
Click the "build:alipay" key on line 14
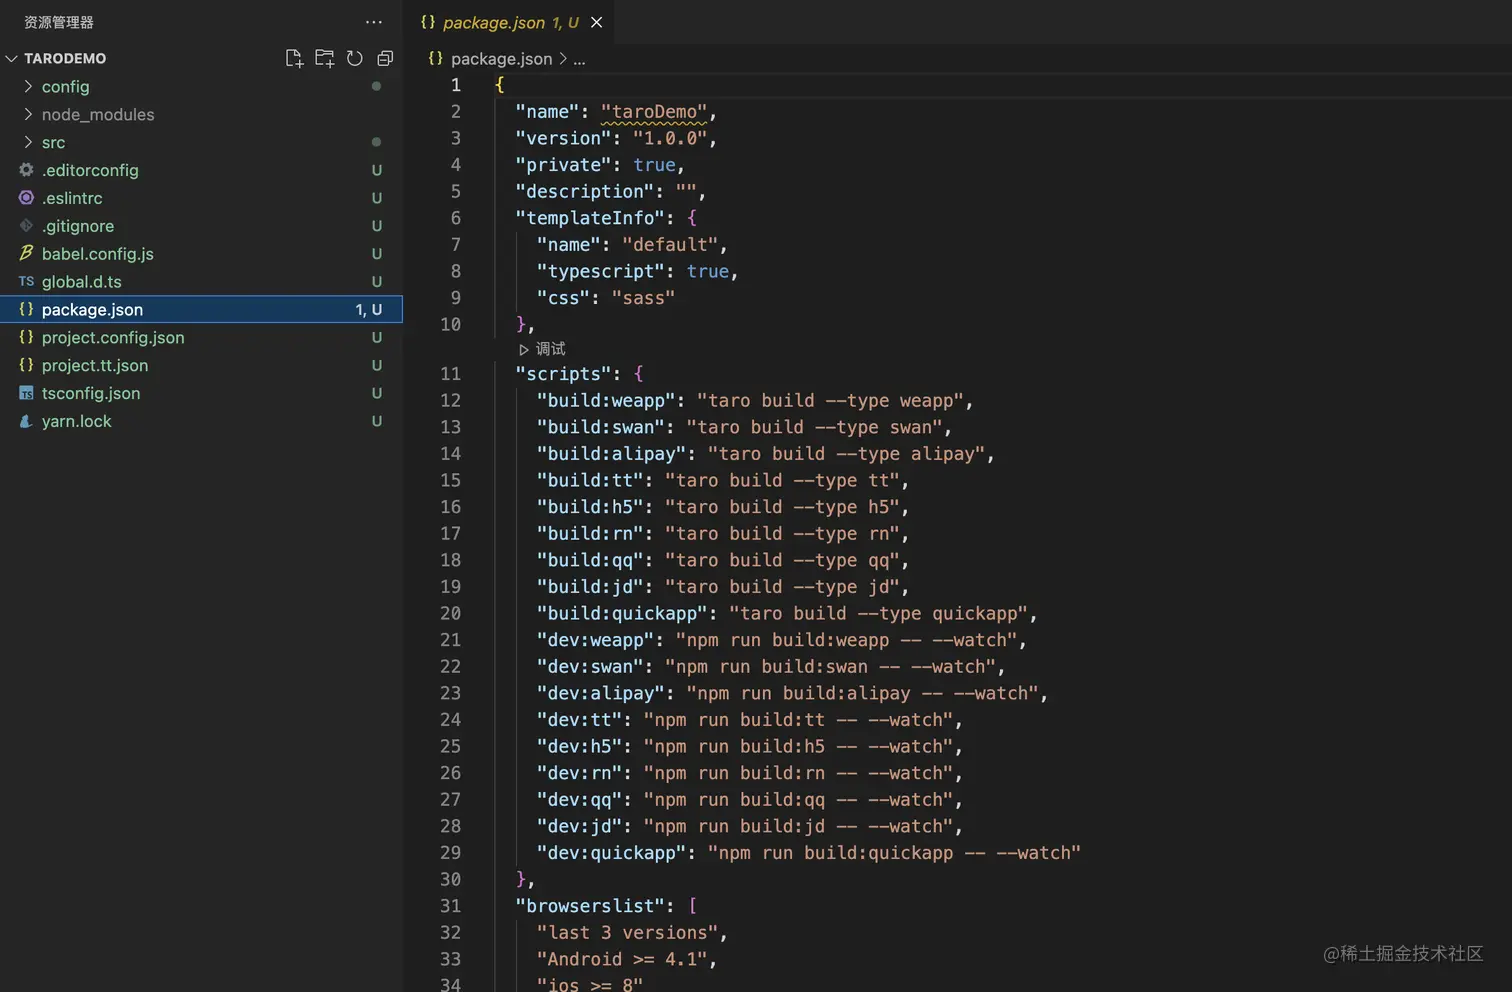611,454
